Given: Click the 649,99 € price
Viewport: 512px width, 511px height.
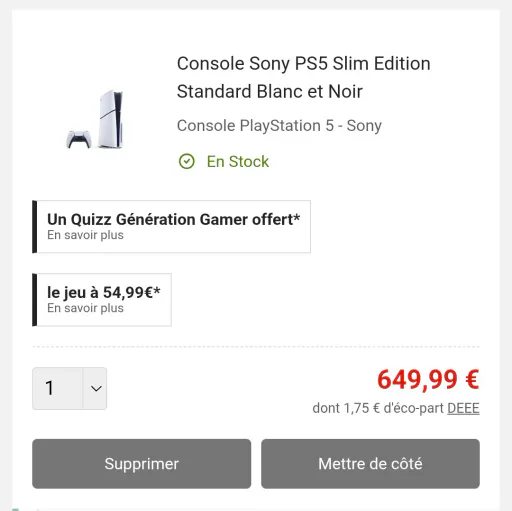Looking at the screenshot, I should 428,380.
